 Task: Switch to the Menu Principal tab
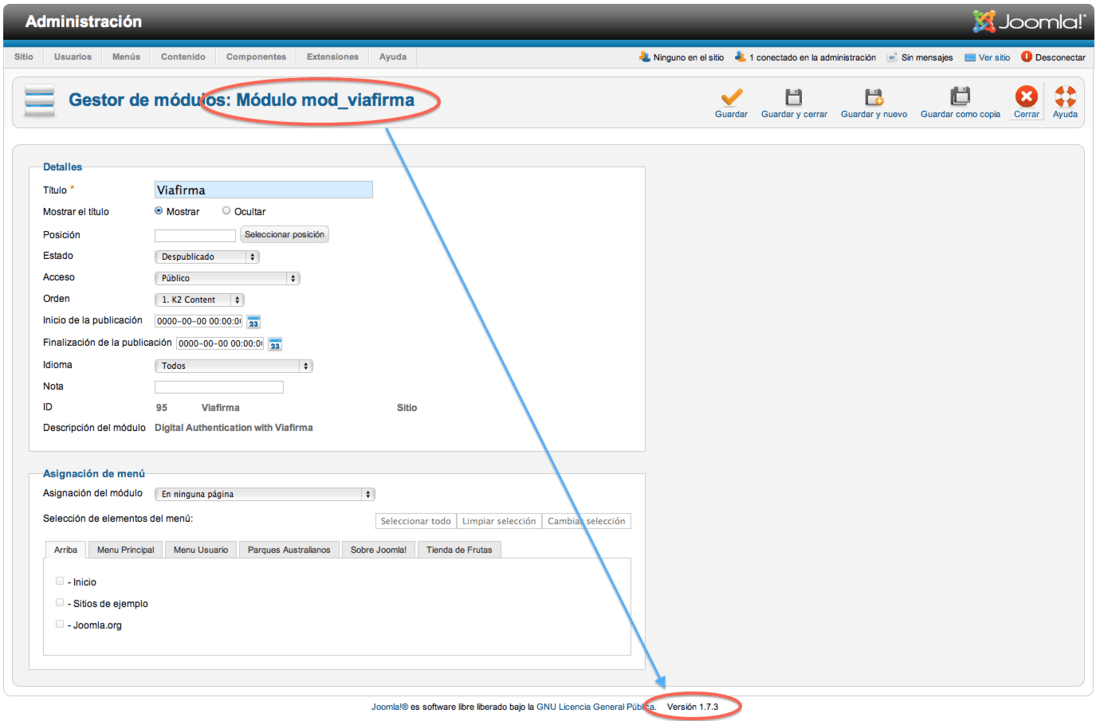[126, 550]
